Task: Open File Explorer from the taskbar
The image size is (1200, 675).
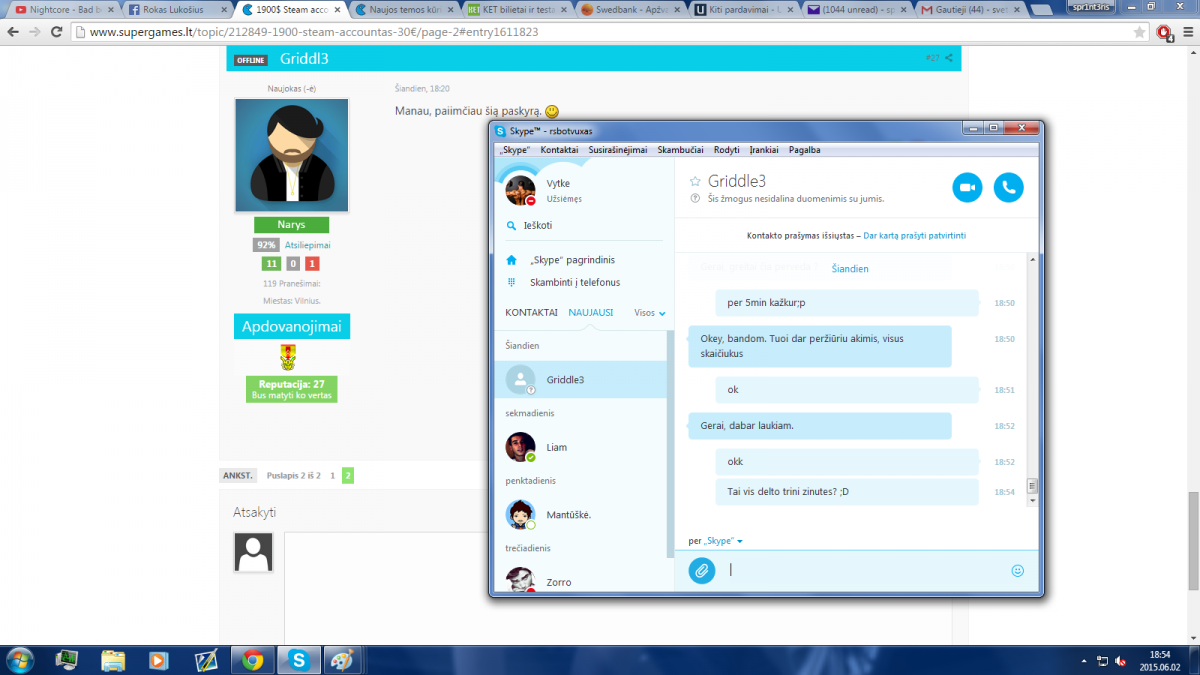Action: tap(113, 660)
